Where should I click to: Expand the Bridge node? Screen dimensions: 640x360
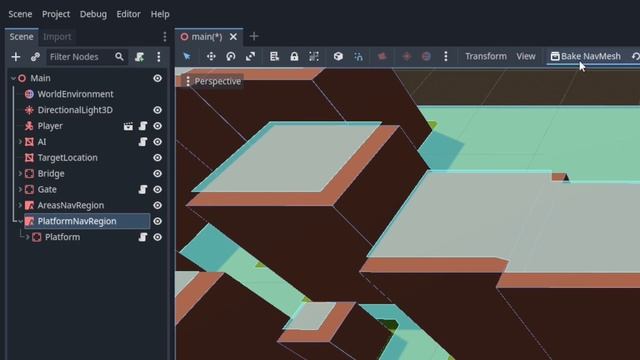pyautogui.click(x=20, y=174)
